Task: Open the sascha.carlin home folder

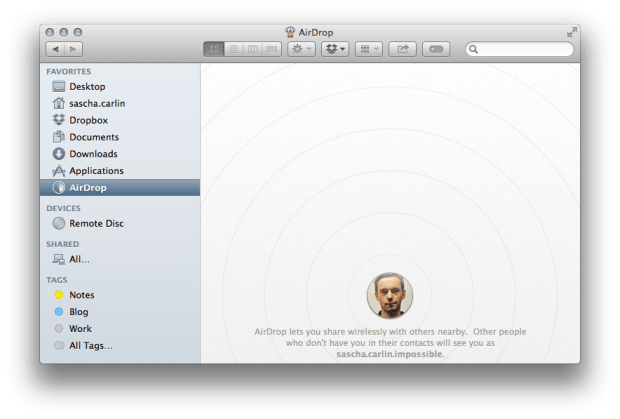Action: pos(120,104)
